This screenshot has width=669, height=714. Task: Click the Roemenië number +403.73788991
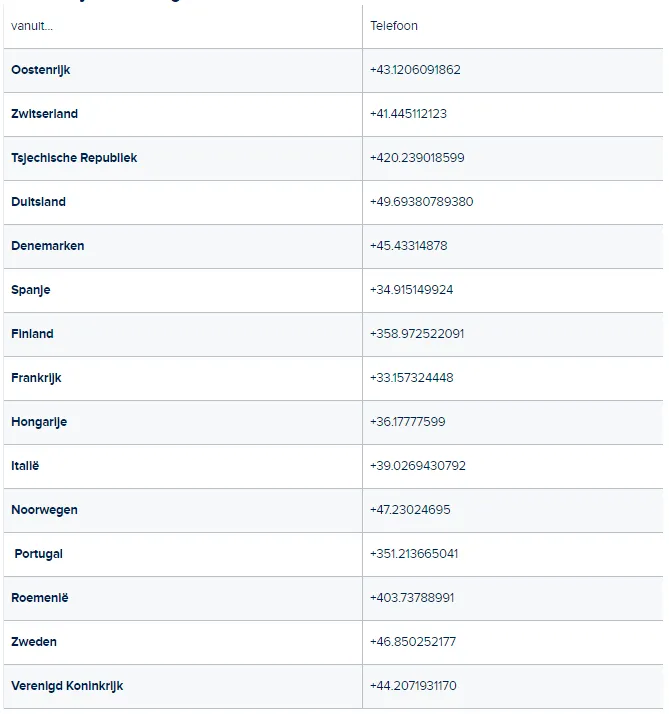[x=412, y=598]
